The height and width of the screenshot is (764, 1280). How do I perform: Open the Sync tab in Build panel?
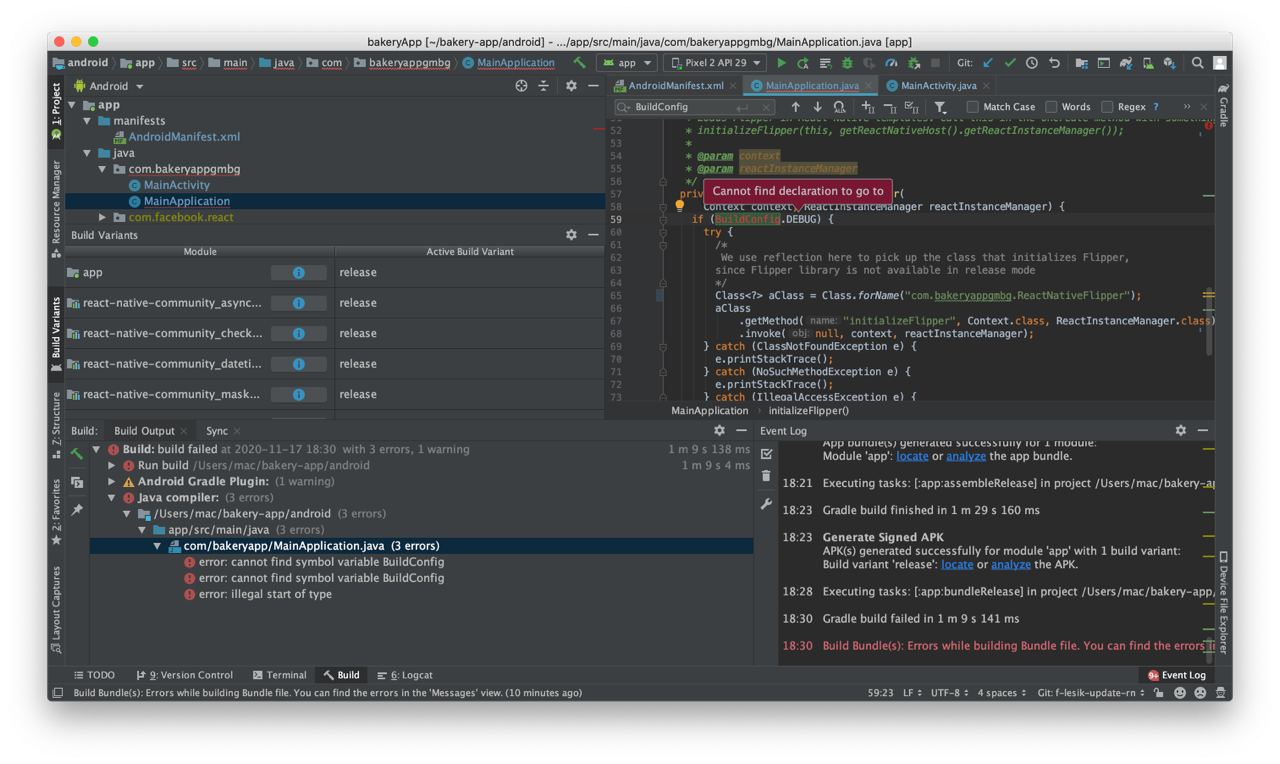click(x=217, y=431)
